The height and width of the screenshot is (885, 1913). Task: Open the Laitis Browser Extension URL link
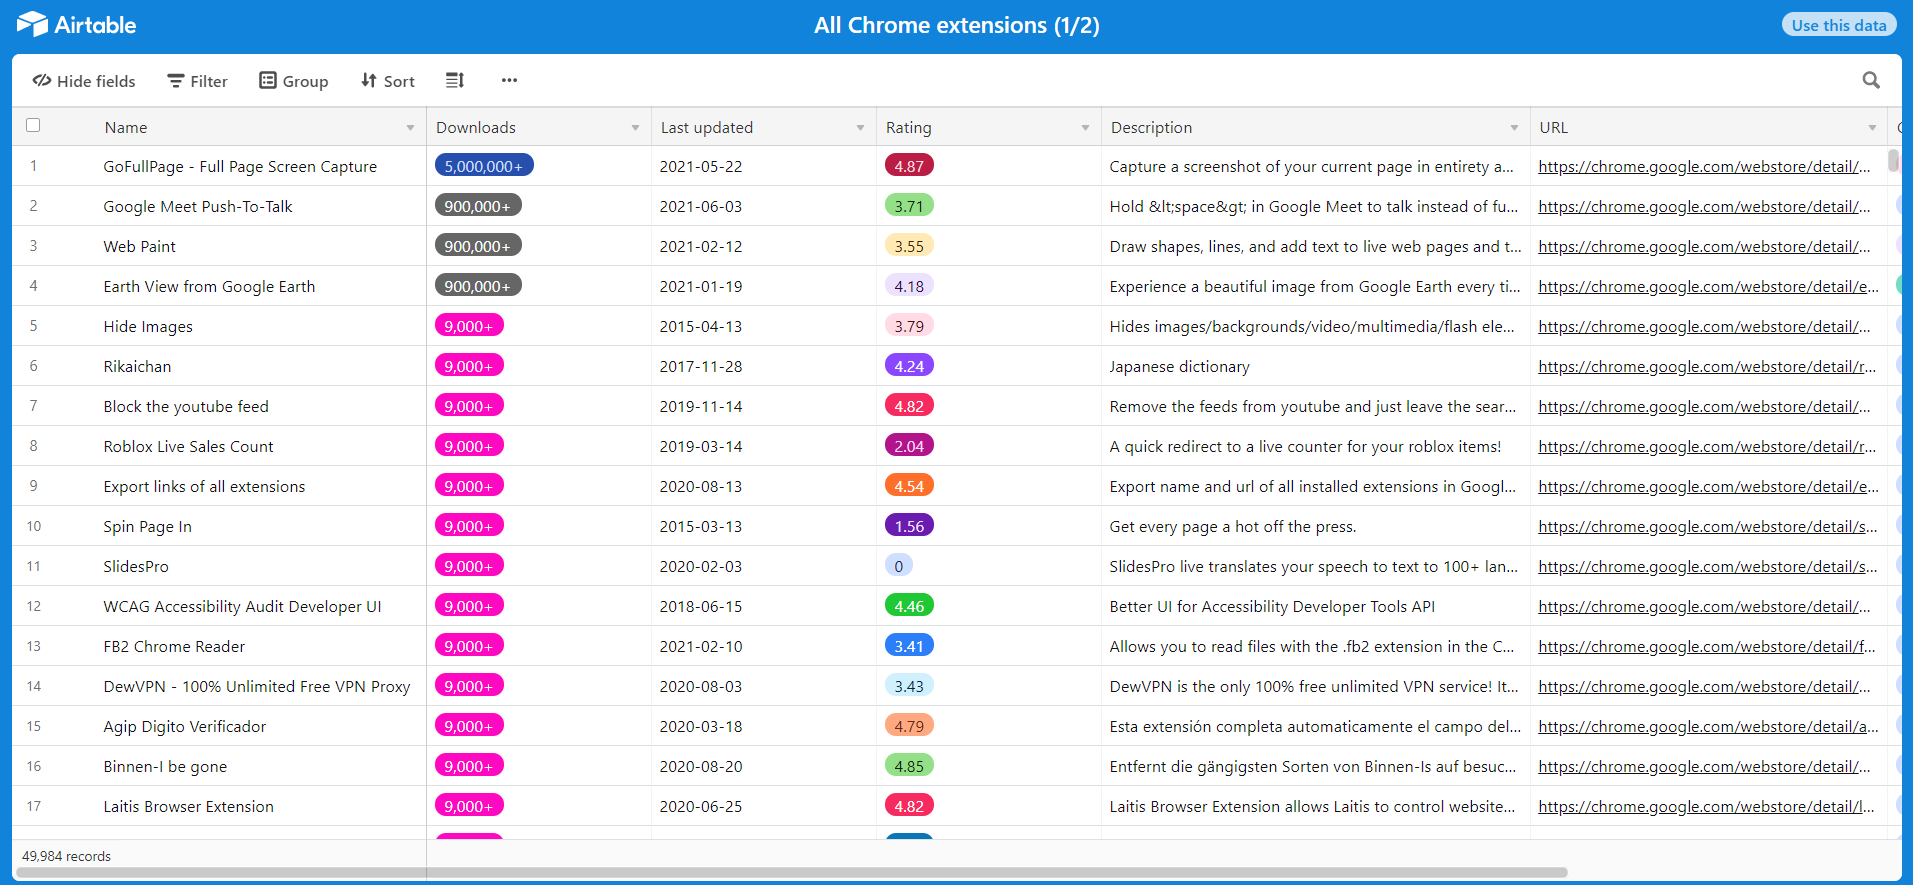1706,806
